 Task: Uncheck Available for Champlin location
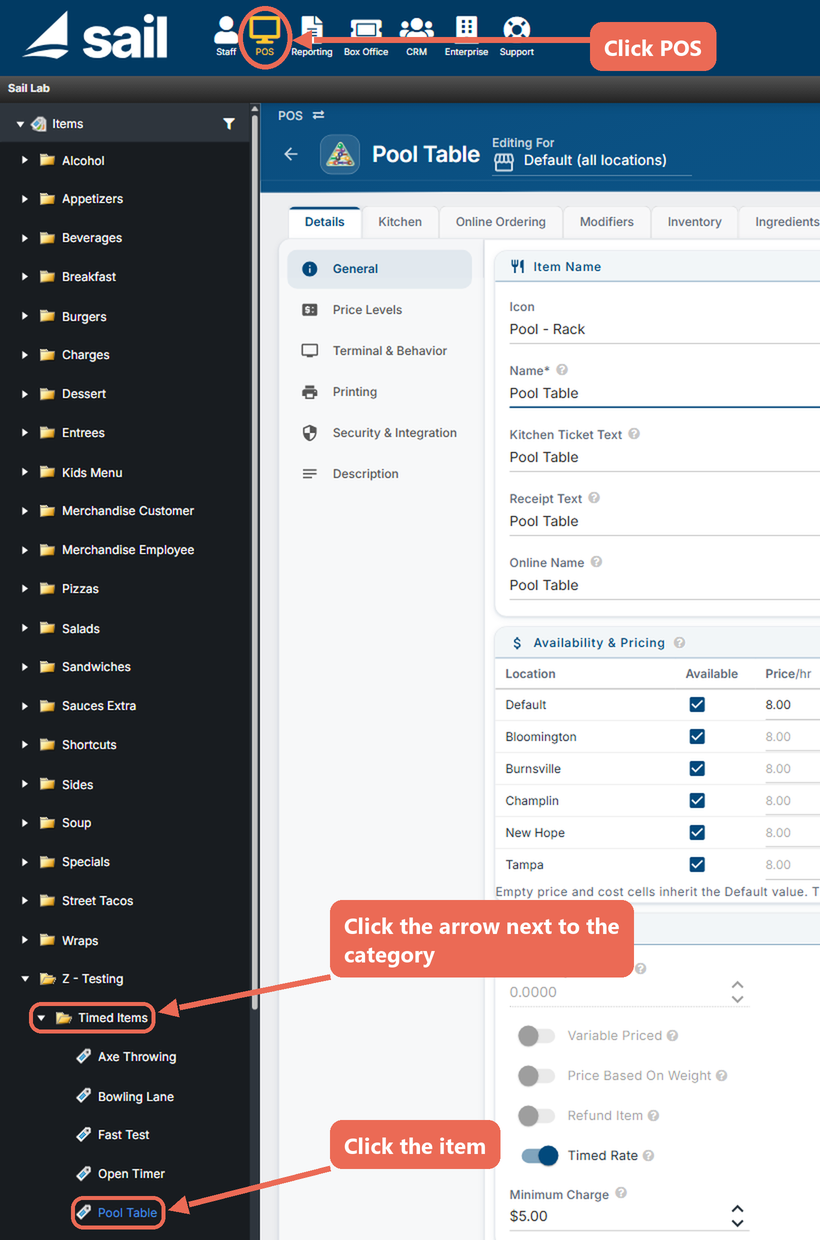pyautogui.click(x=697, y=800)
